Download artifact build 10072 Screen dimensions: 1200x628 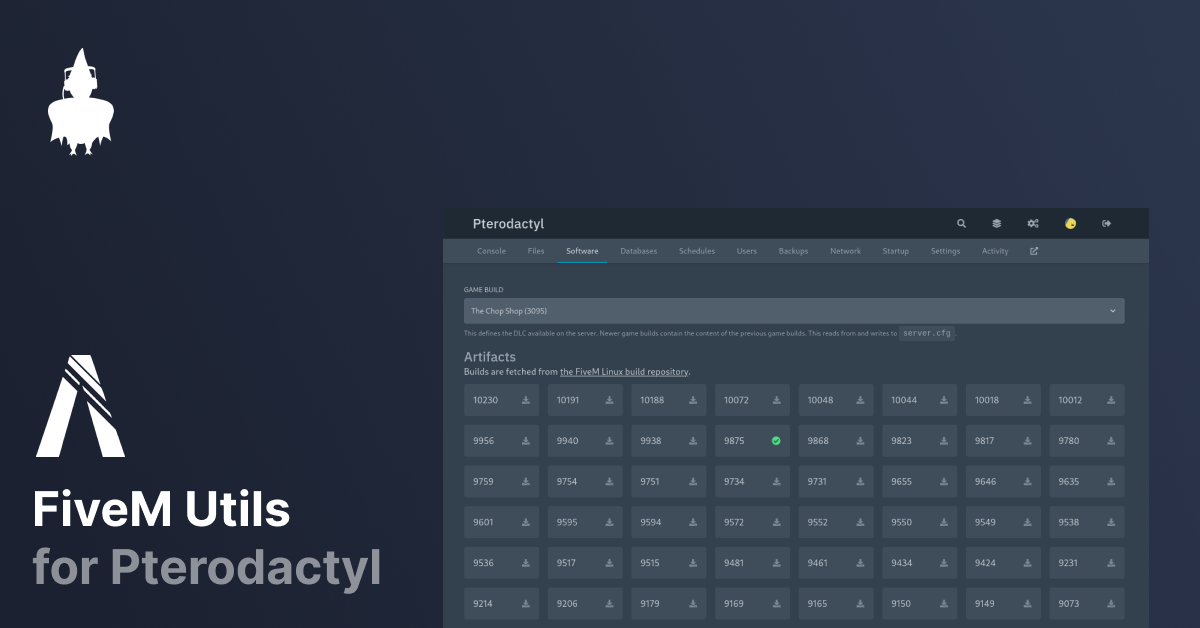(x=777, y=400)
